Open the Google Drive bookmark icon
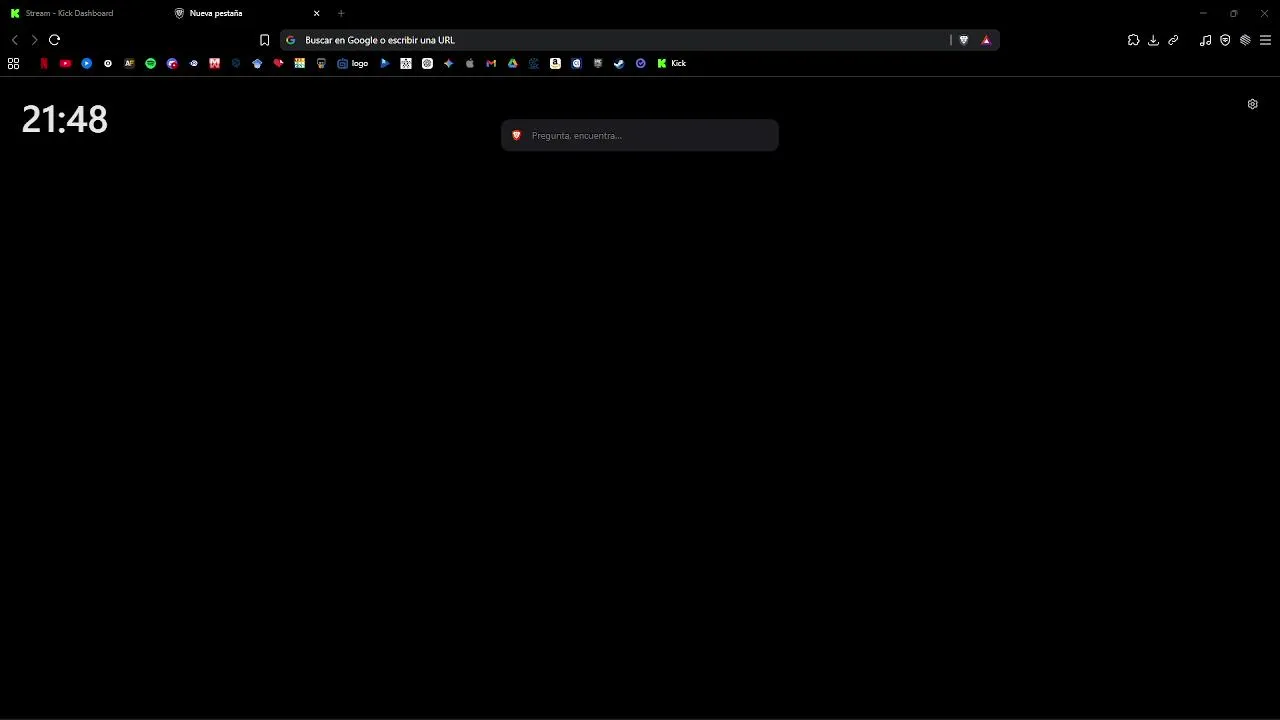The height and width of the screenshot is (720, 1280). pyautogui.click(x=513, y=63)
